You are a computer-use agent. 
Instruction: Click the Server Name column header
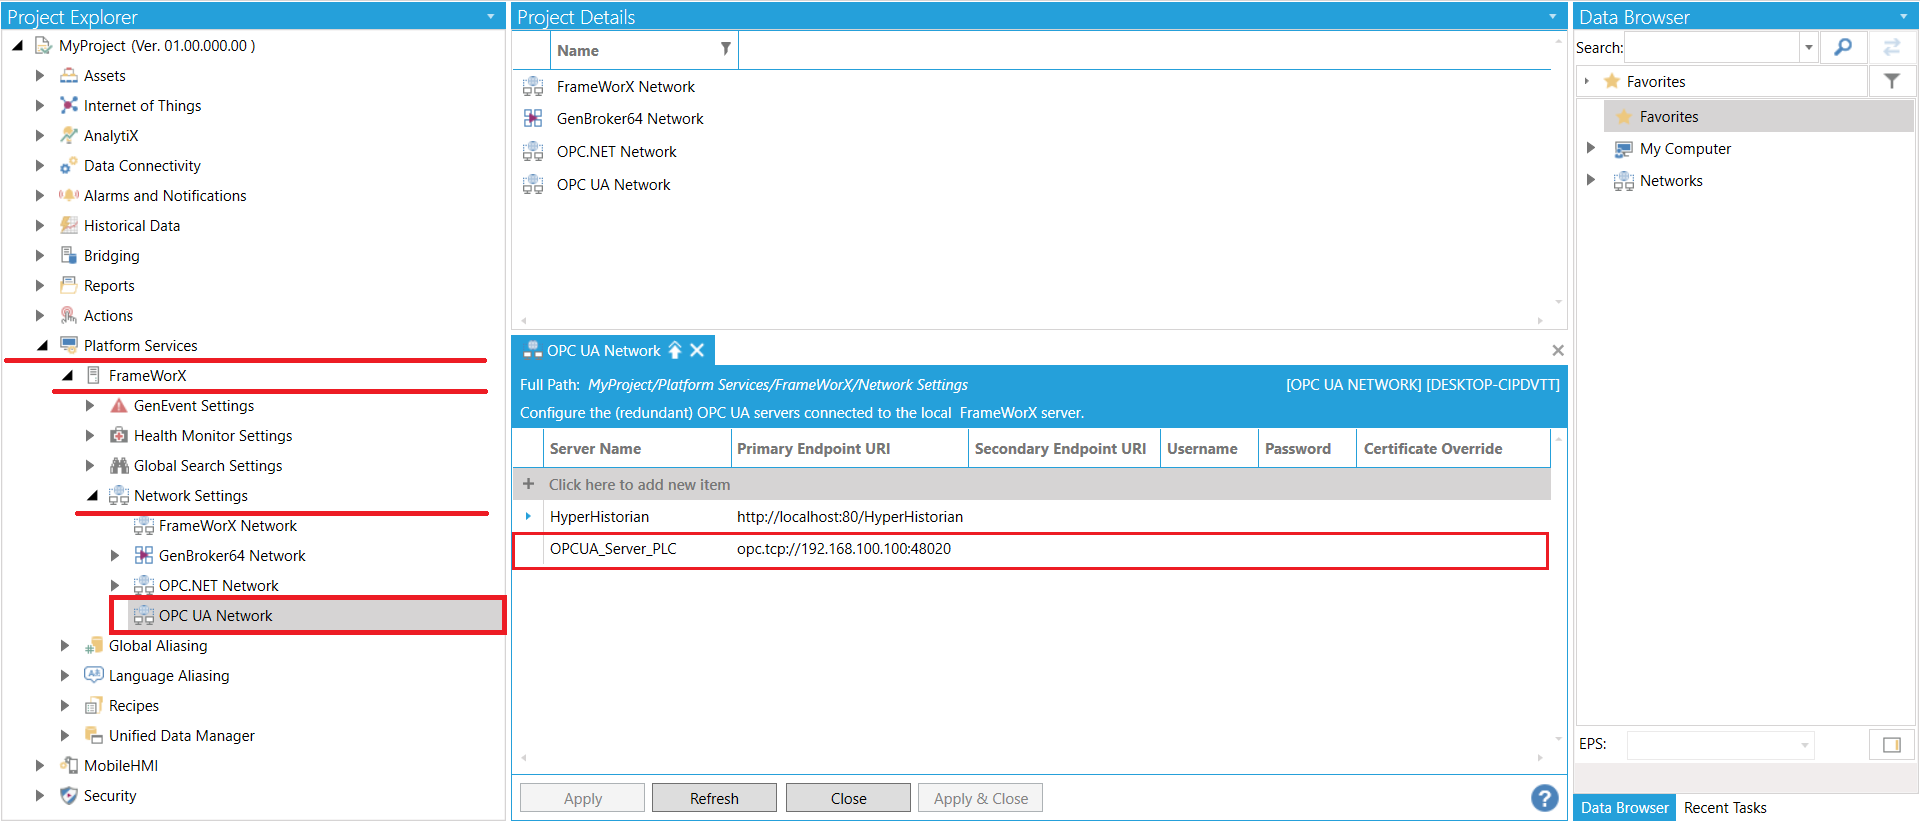(637, 448)
